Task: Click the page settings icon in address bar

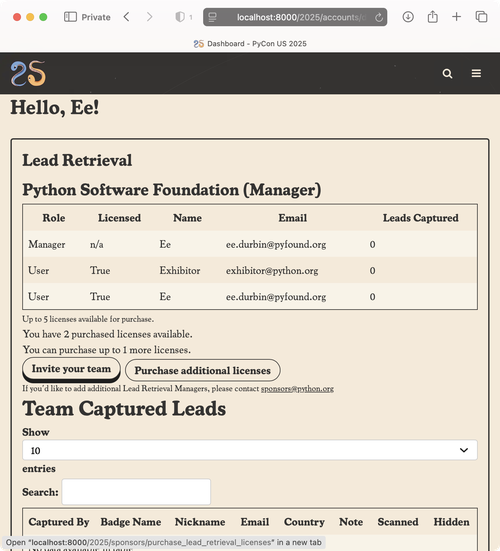Action: (x=213, y=17)
